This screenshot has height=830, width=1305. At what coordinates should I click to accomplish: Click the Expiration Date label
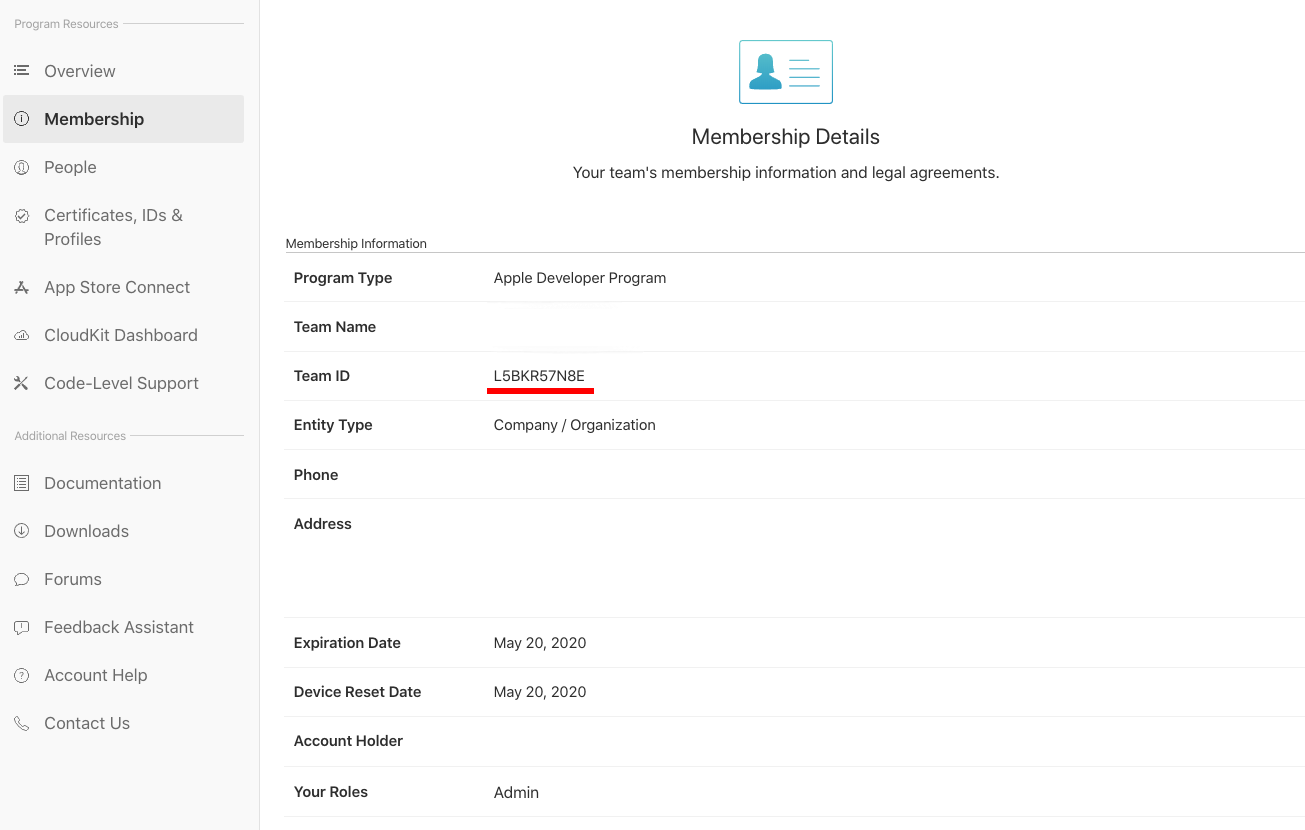point(347,643)
